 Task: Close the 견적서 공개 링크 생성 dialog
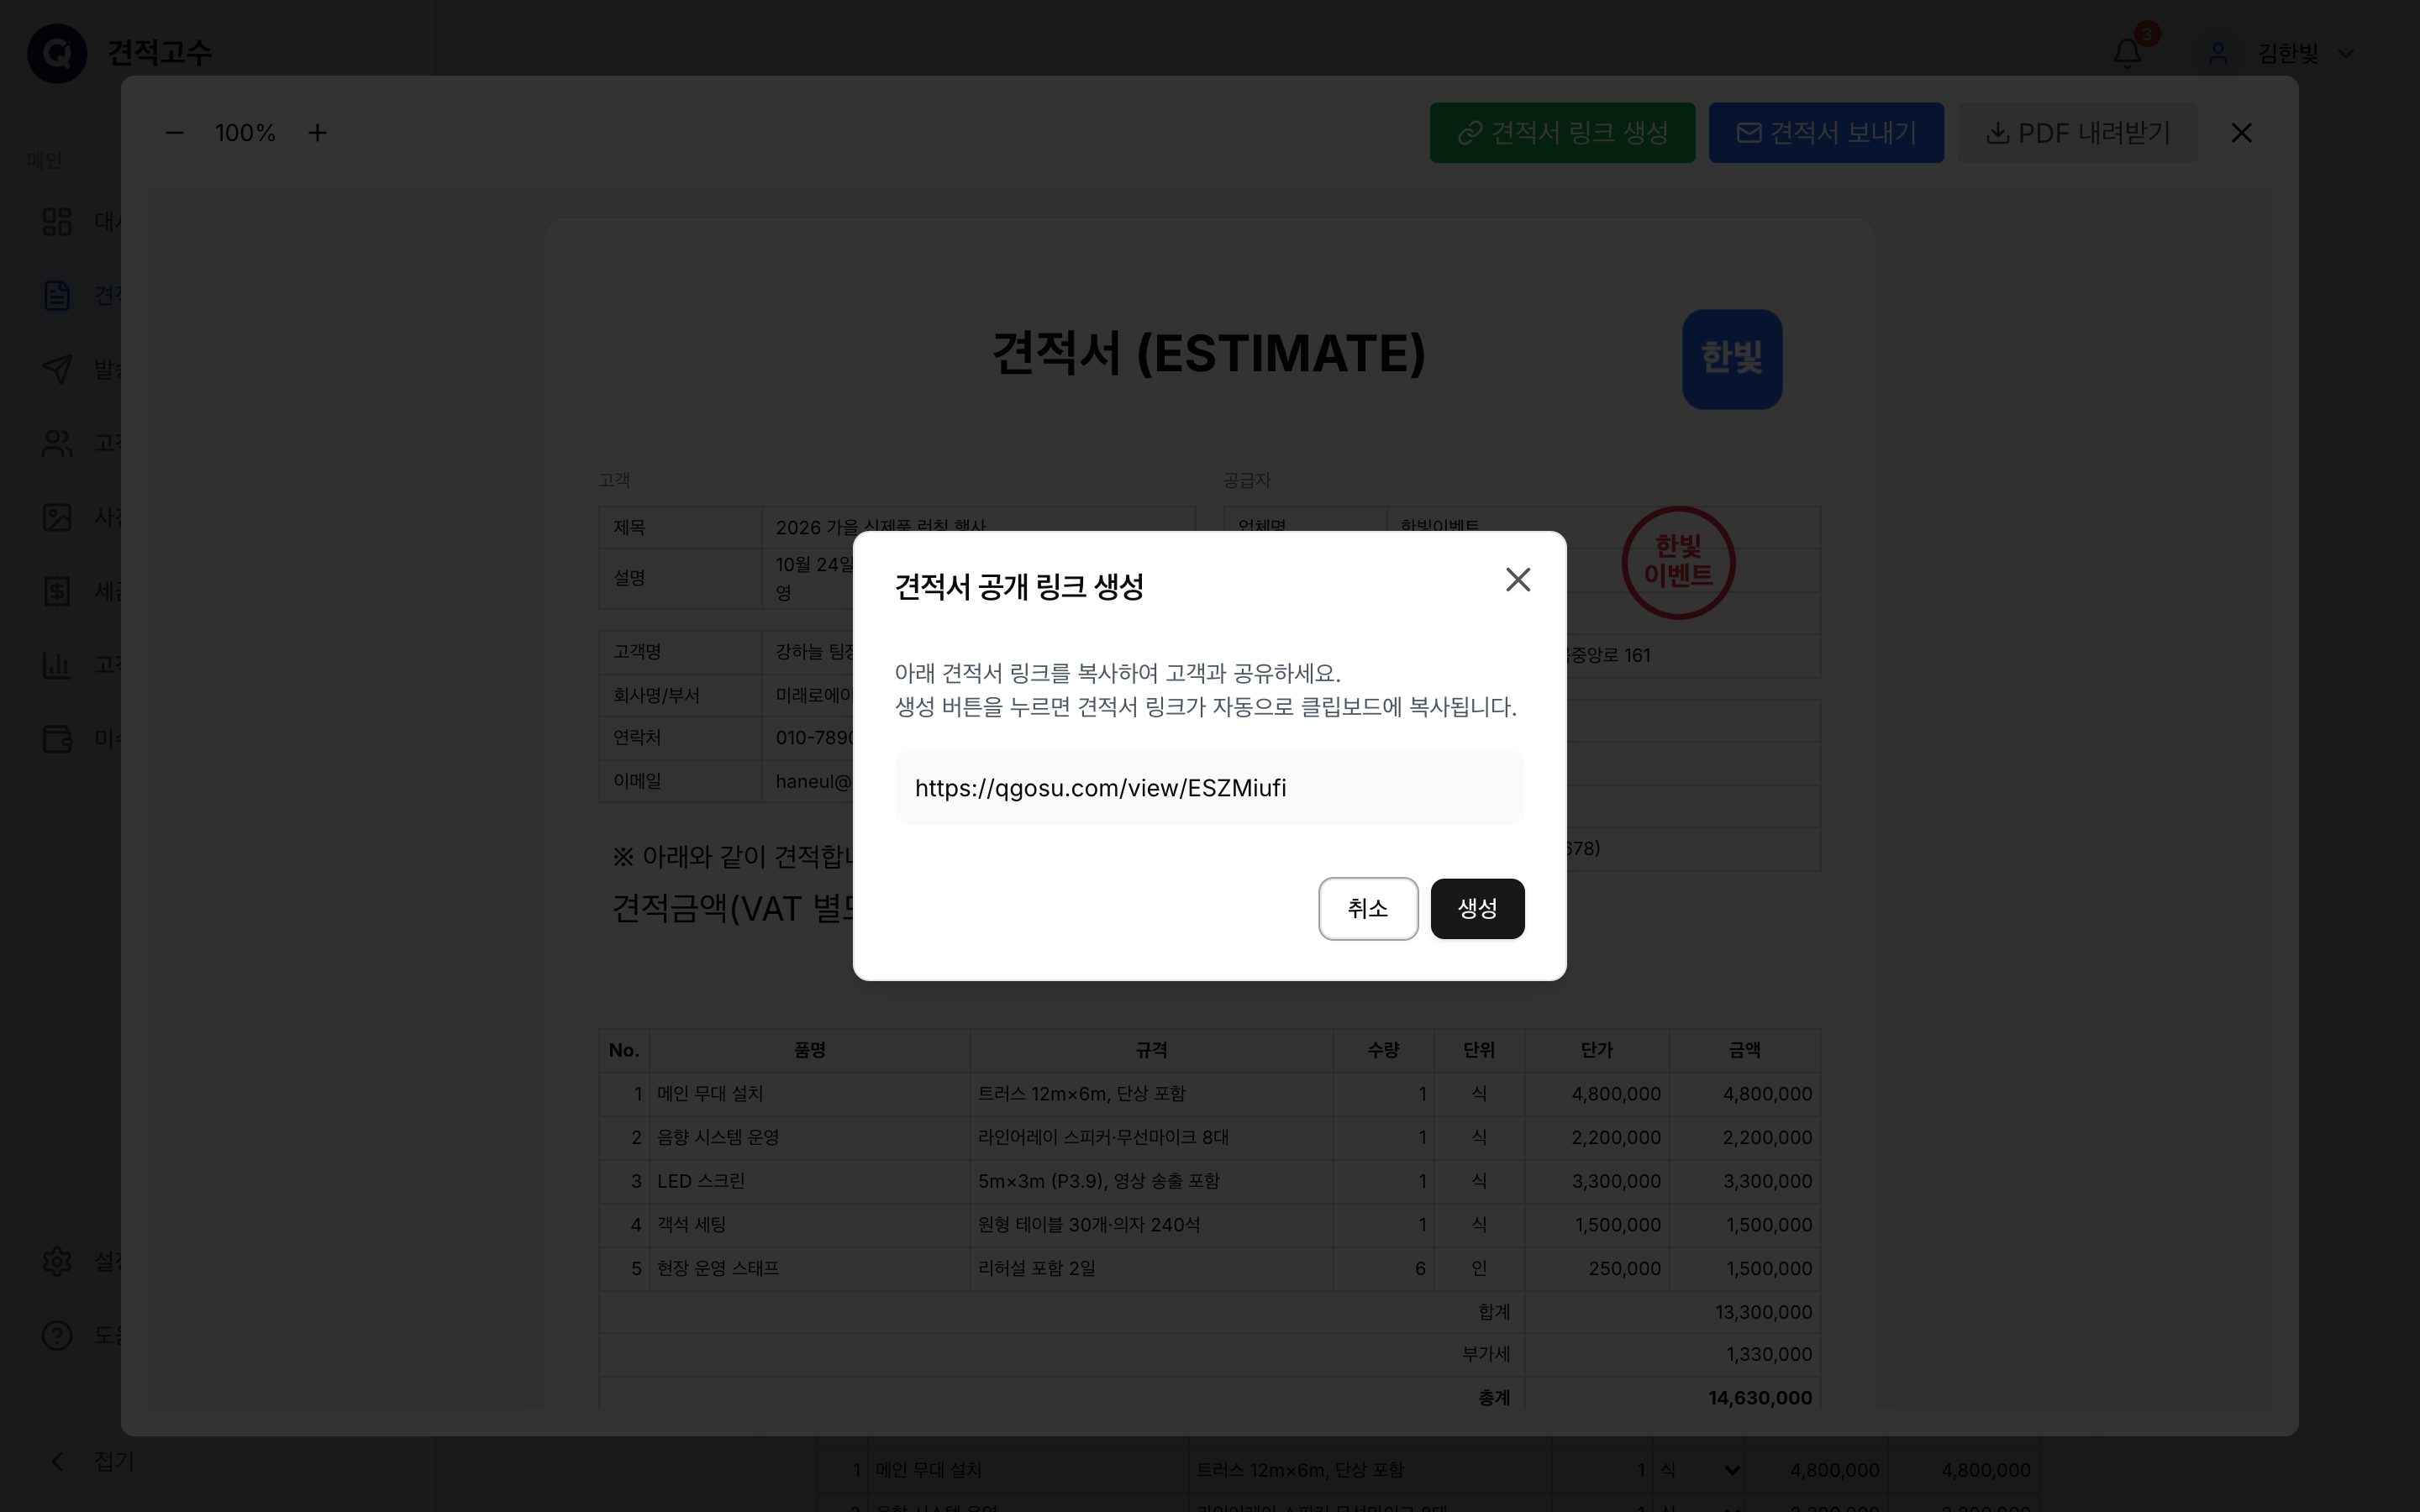1517,579
